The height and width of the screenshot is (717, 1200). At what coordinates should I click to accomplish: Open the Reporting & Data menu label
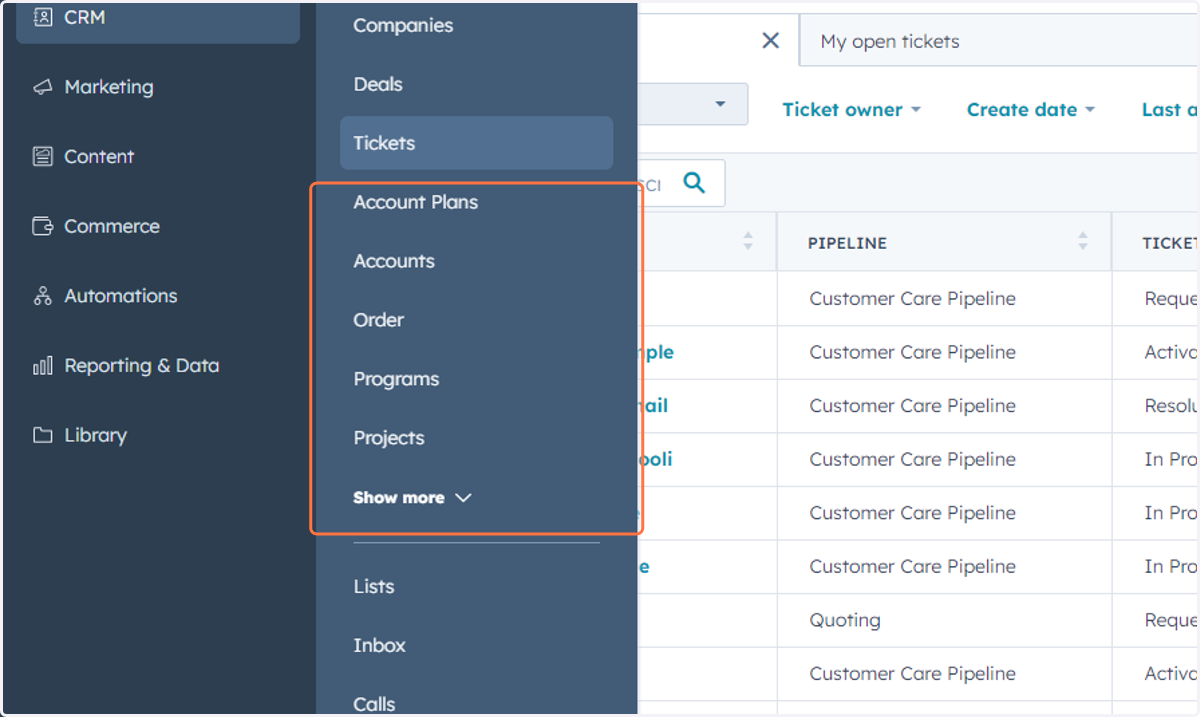click(x=142, y=366)
